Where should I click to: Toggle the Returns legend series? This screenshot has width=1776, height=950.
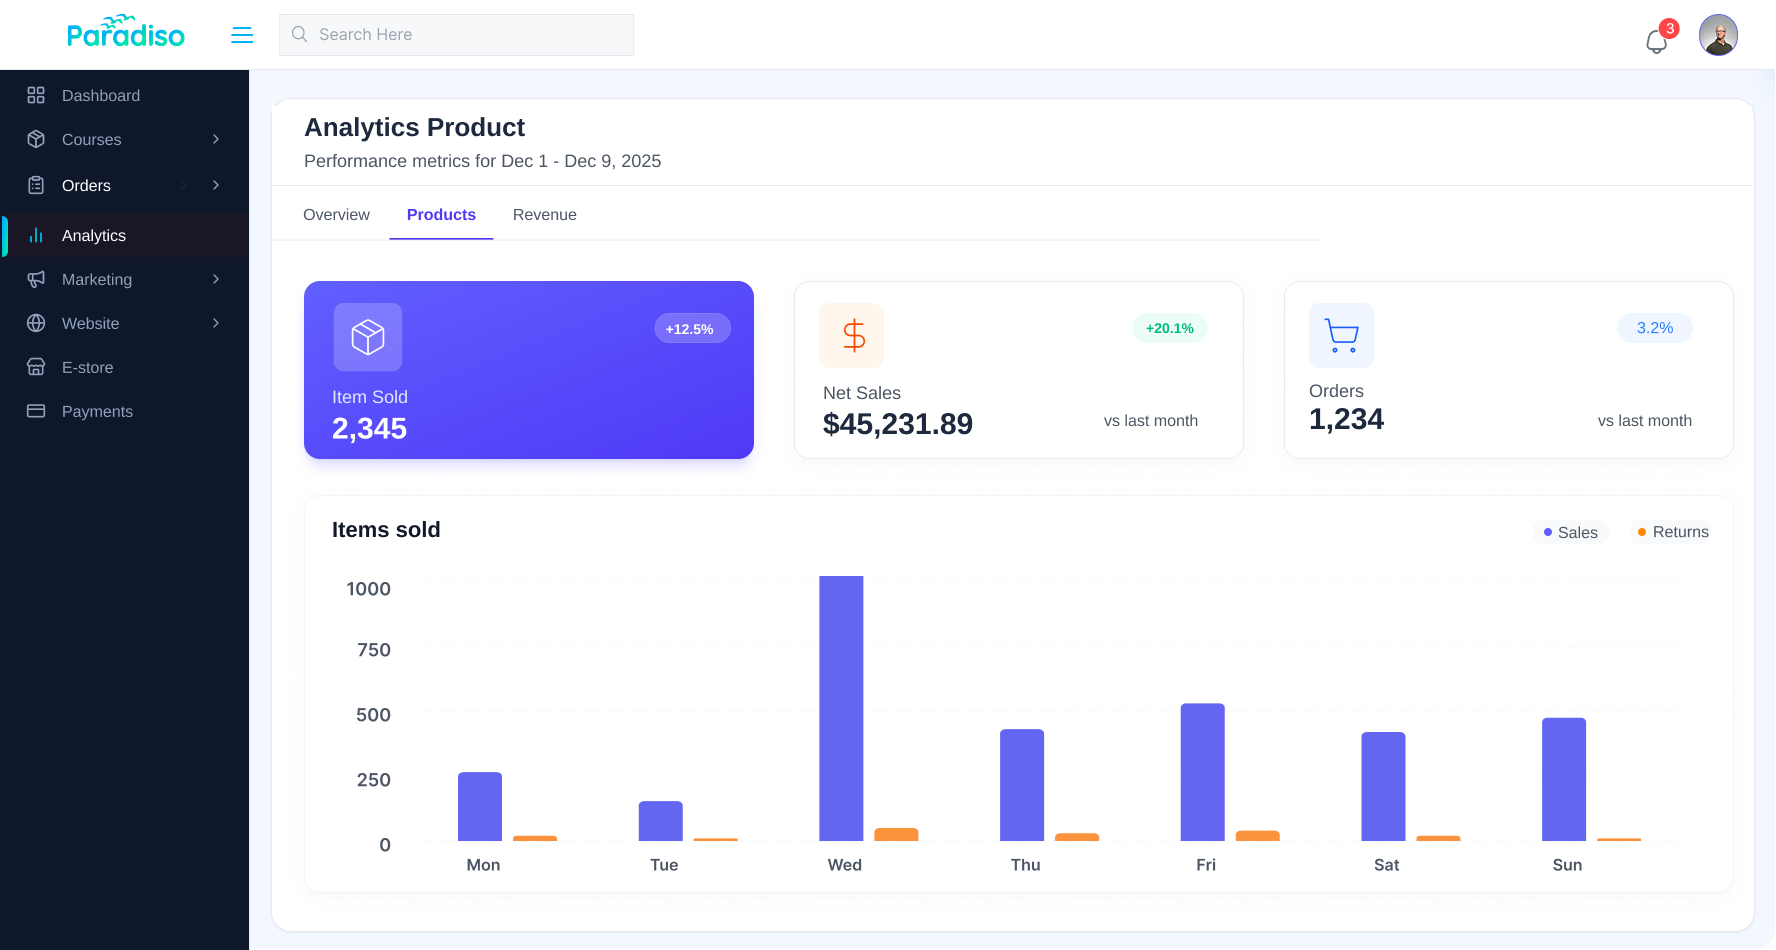pyautogui.click(x=1673, y=532)
